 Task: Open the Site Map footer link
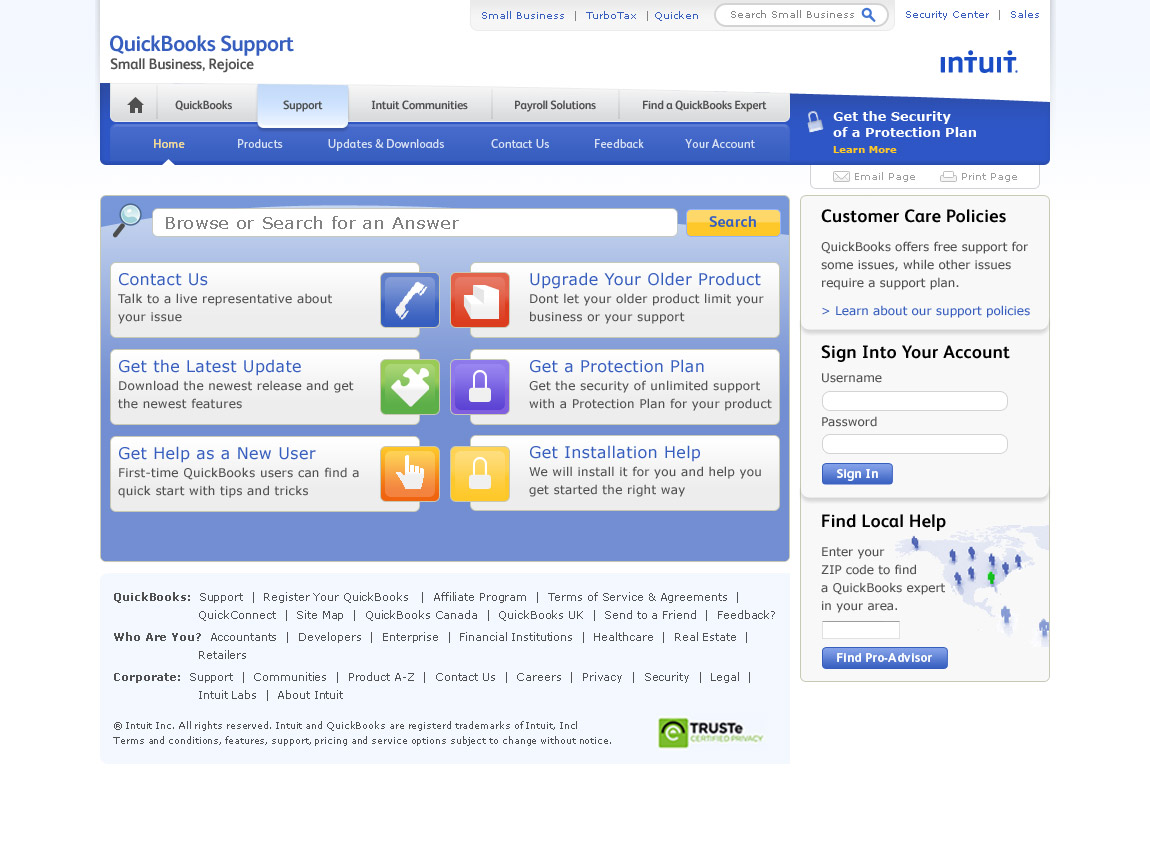point(320,615)
